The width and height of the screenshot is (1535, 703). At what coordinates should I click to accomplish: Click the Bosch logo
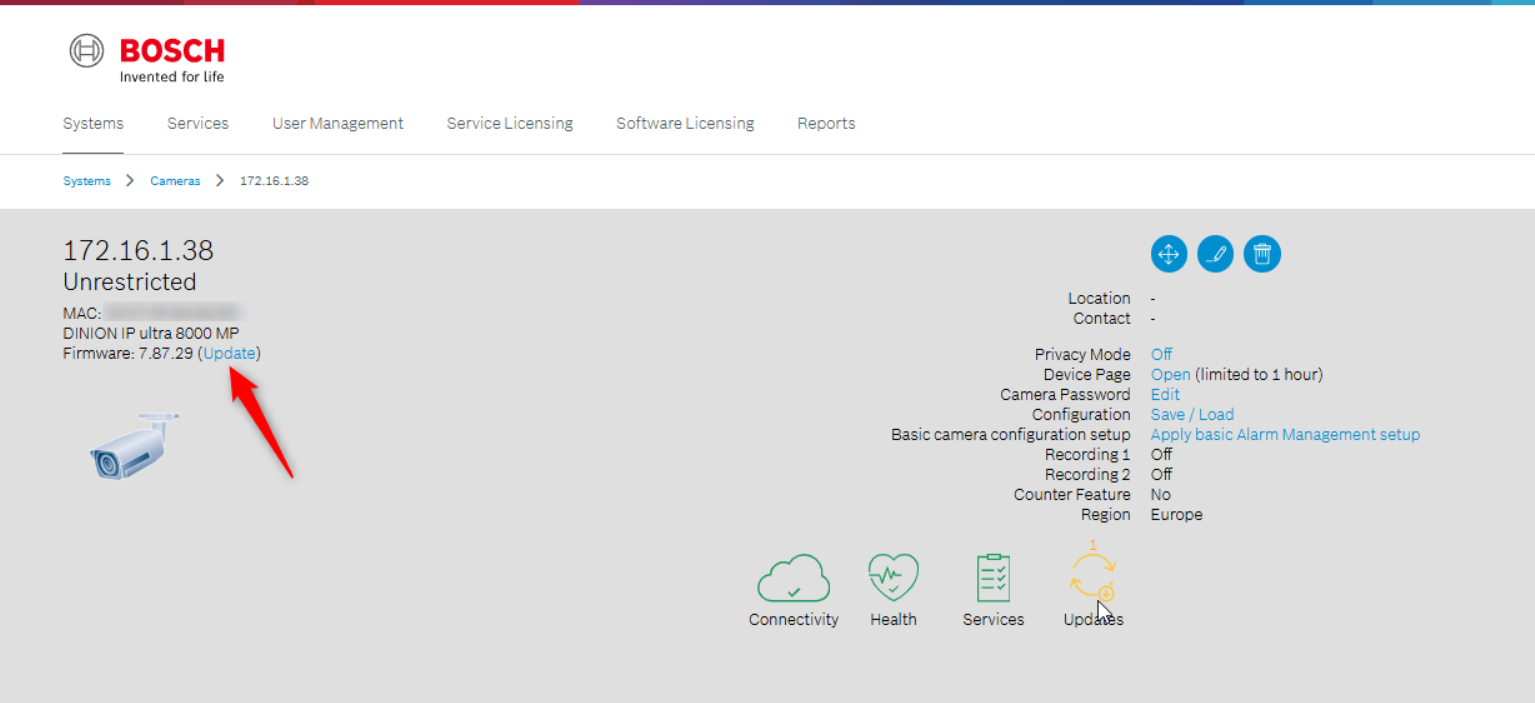click(147, 59)
